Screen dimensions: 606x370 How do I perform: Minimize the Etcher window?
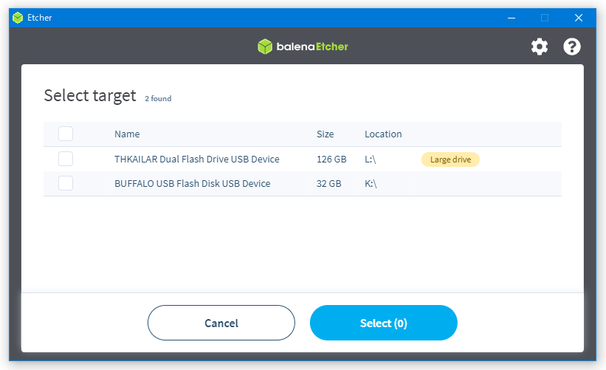click(x=511, y=18)
